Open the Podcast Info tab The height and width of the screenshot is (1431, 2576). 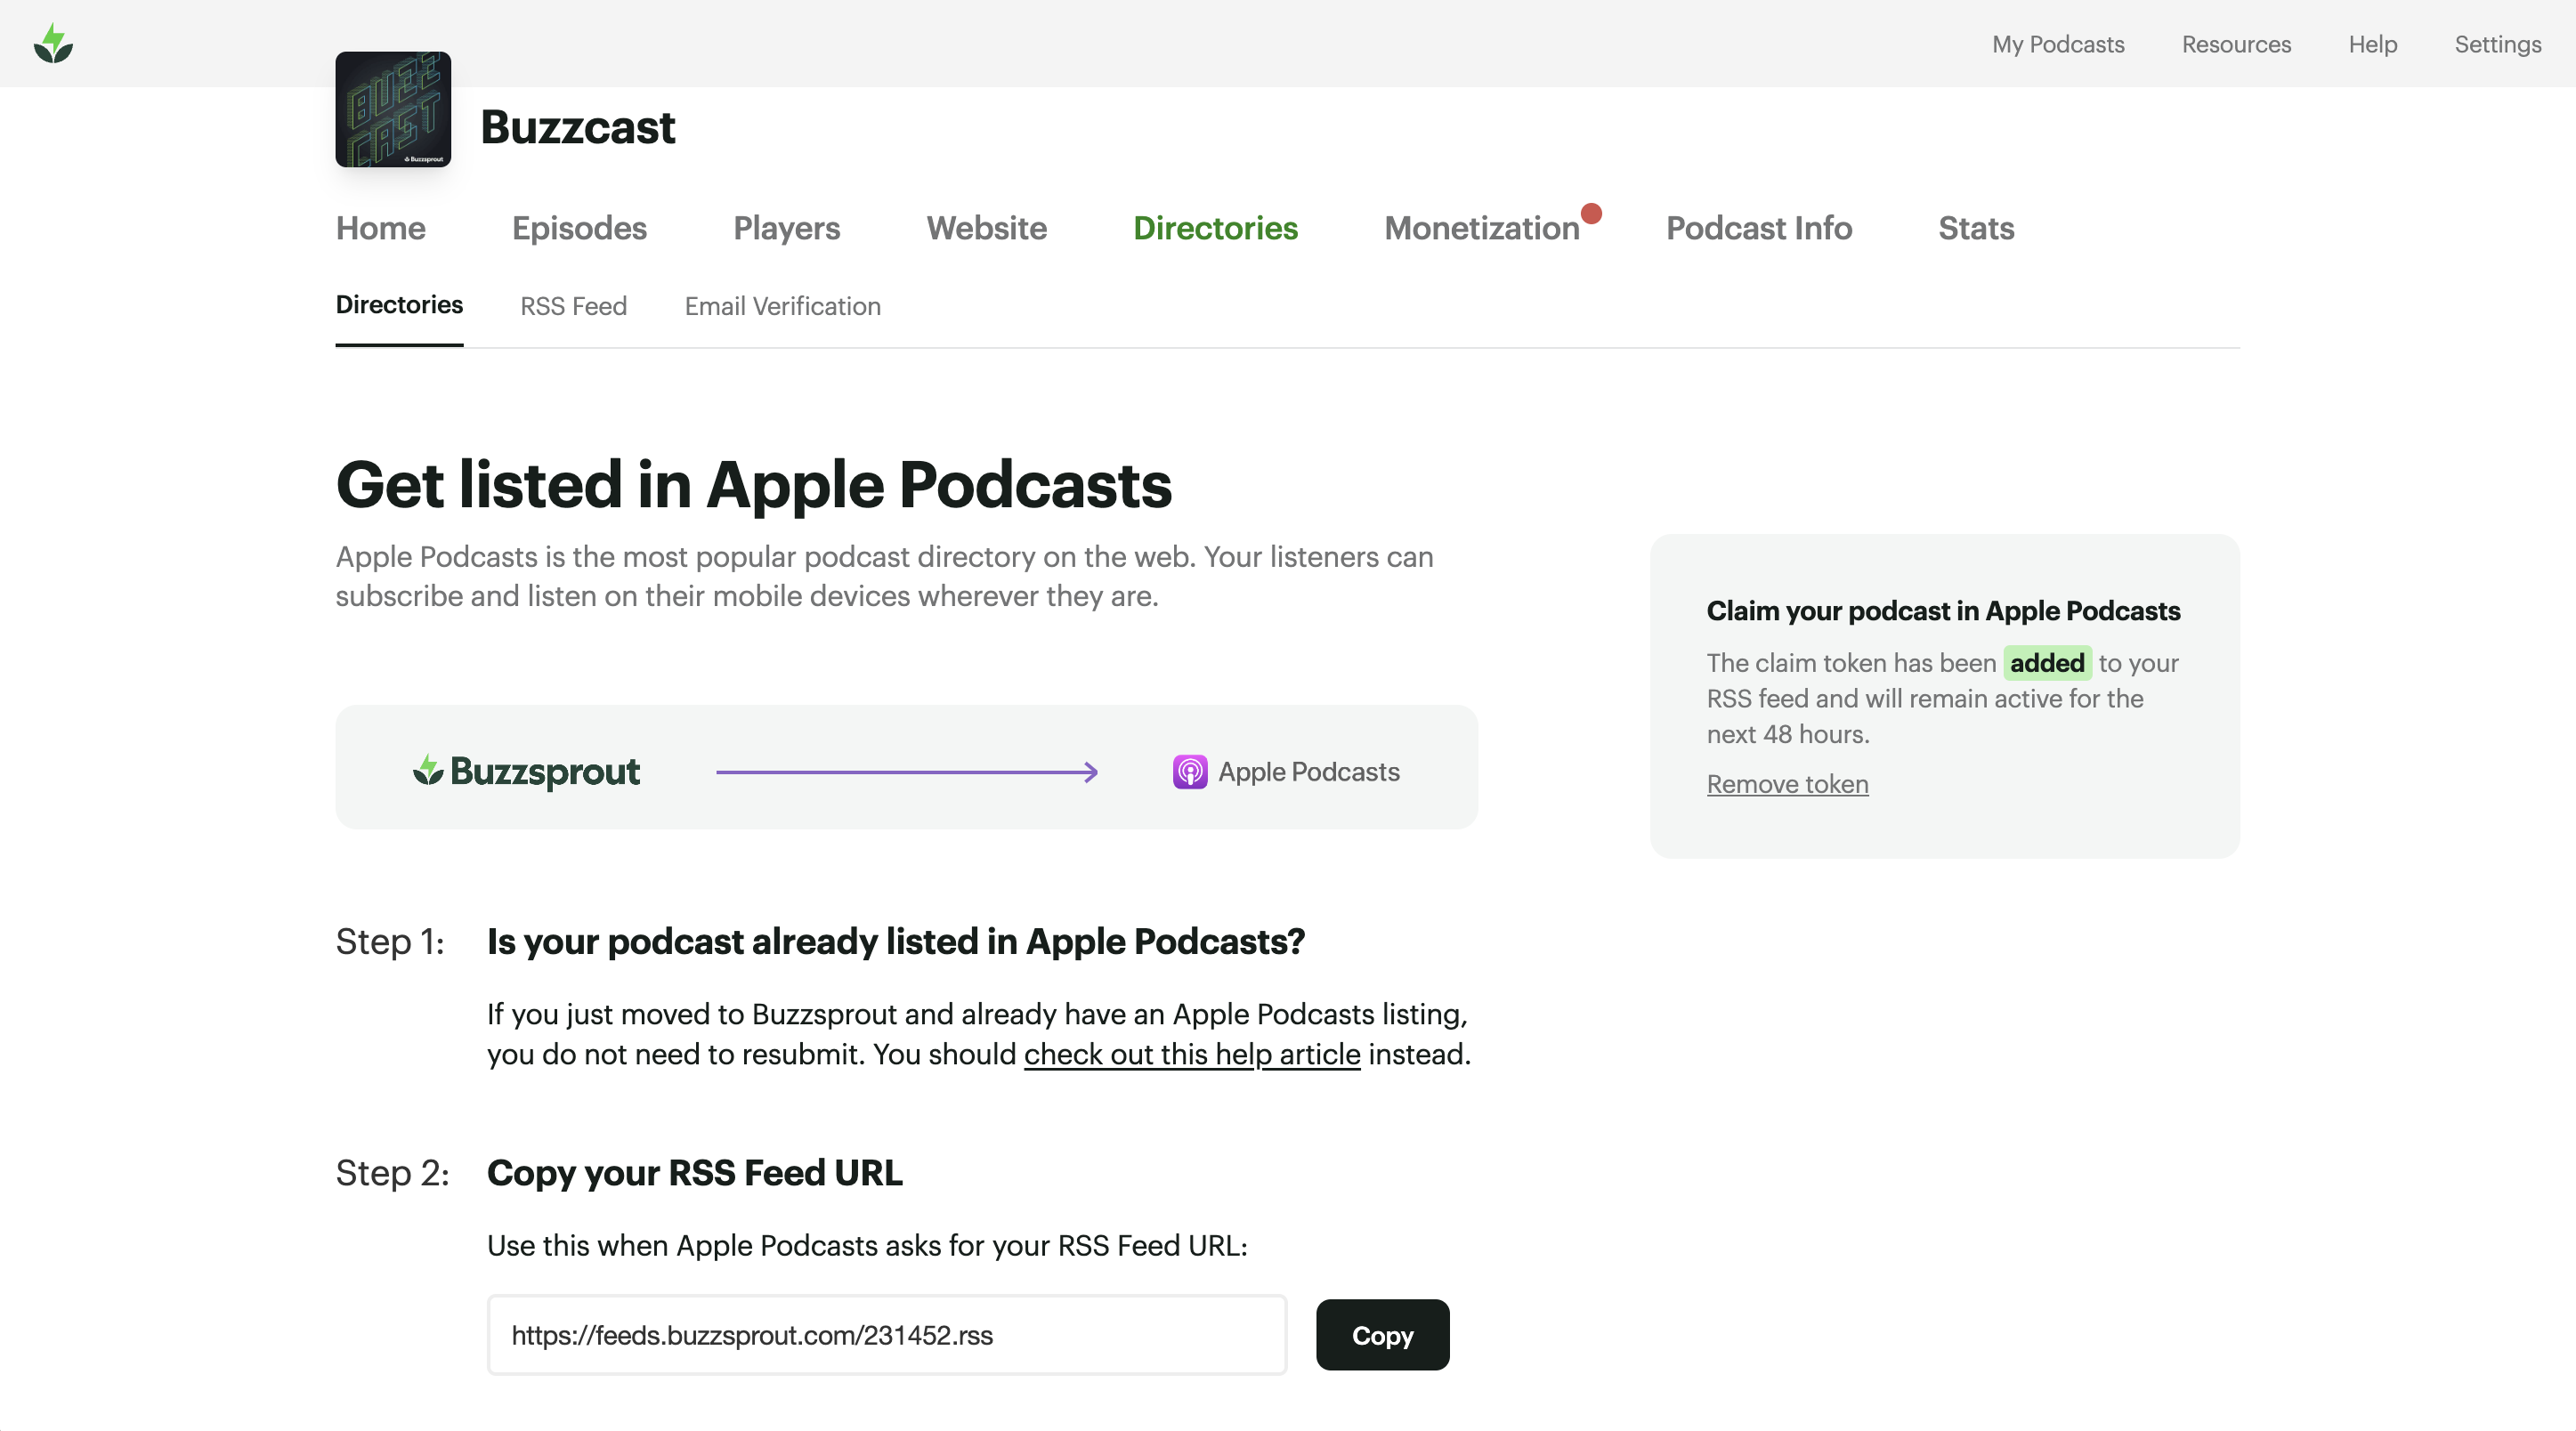pyautogui.click(x=1758, y=228)
